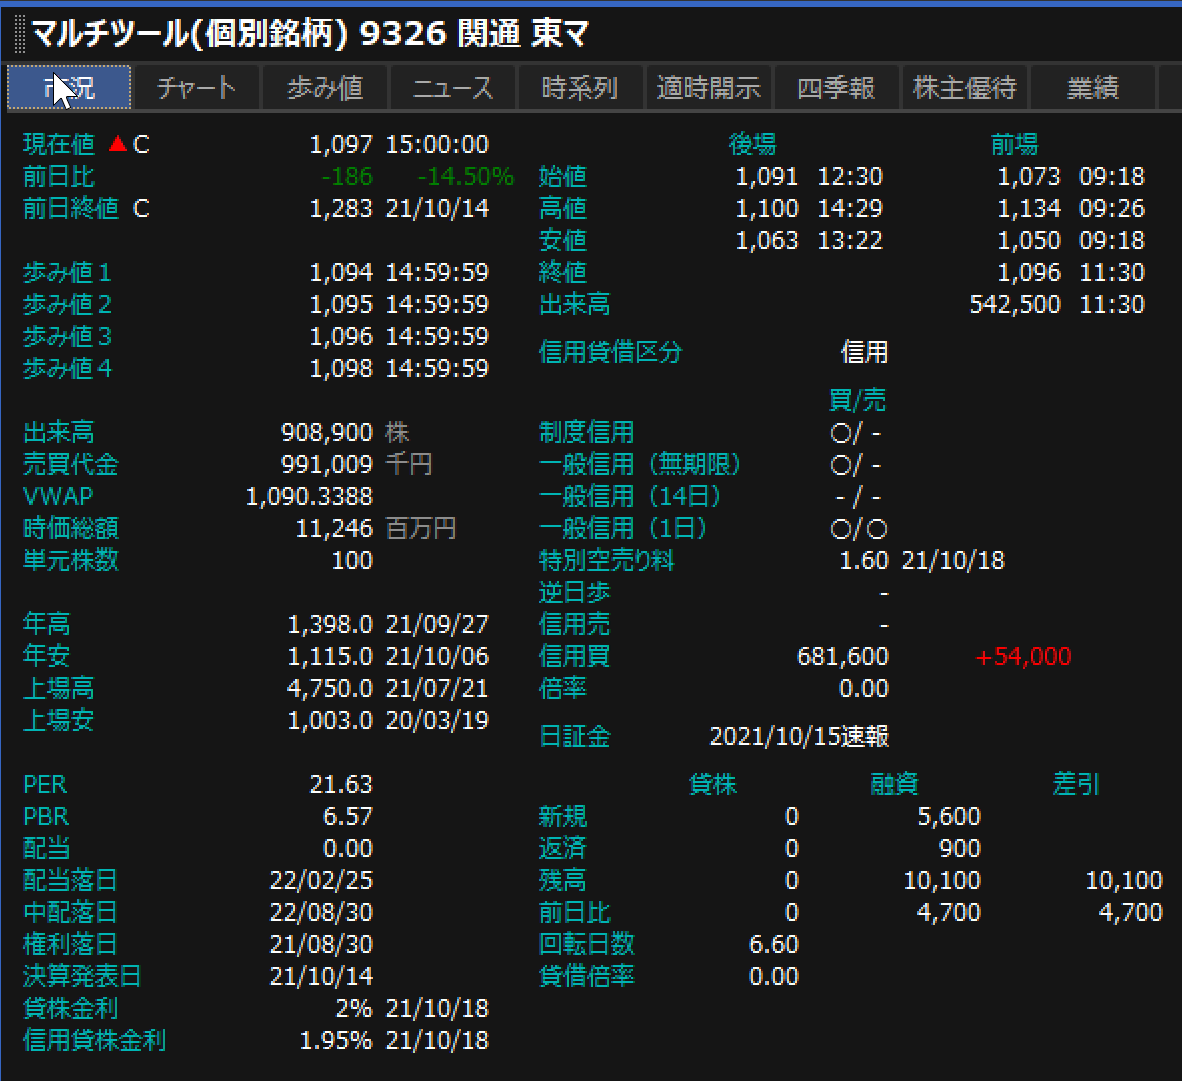Open the 四季報 tab
The width and height of the screenshot is (1182, 1081).
837,87
